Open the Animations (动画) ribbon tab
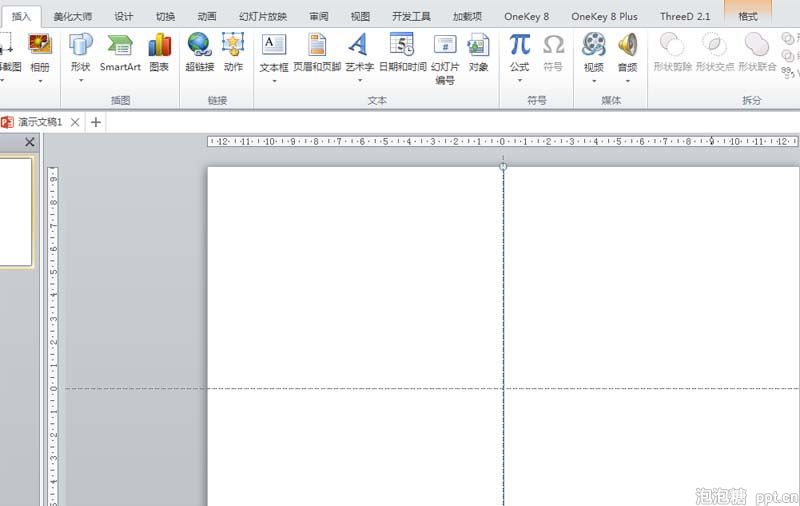800x506 pixels. (207, 17)
